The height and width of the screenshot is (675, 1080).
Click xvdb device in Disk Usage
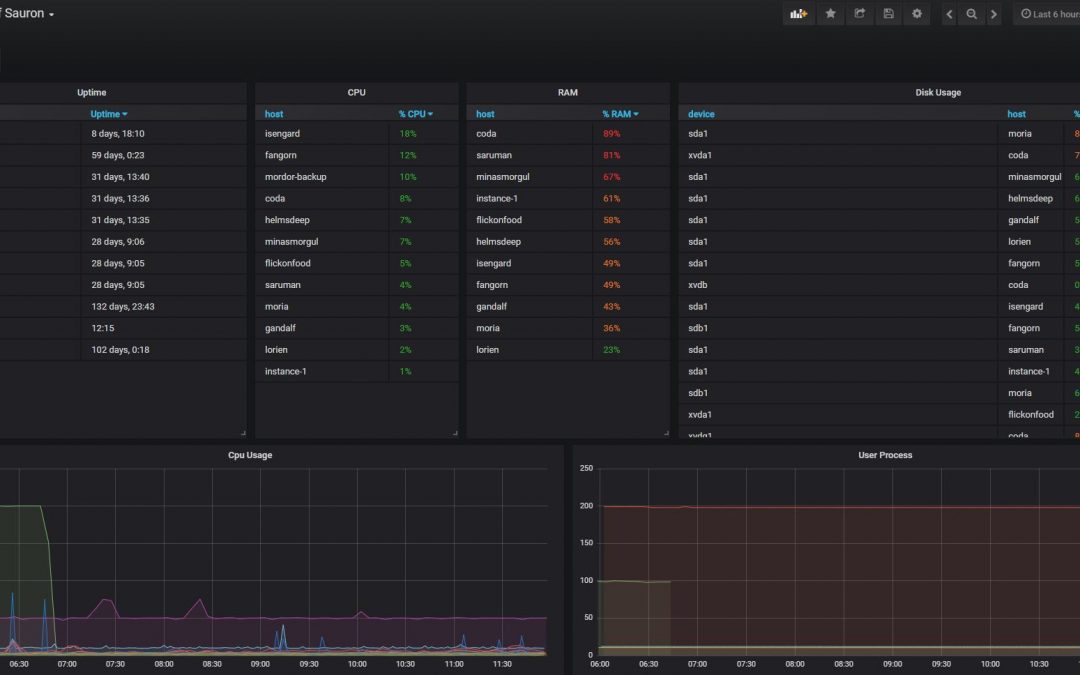click(698, 284)
